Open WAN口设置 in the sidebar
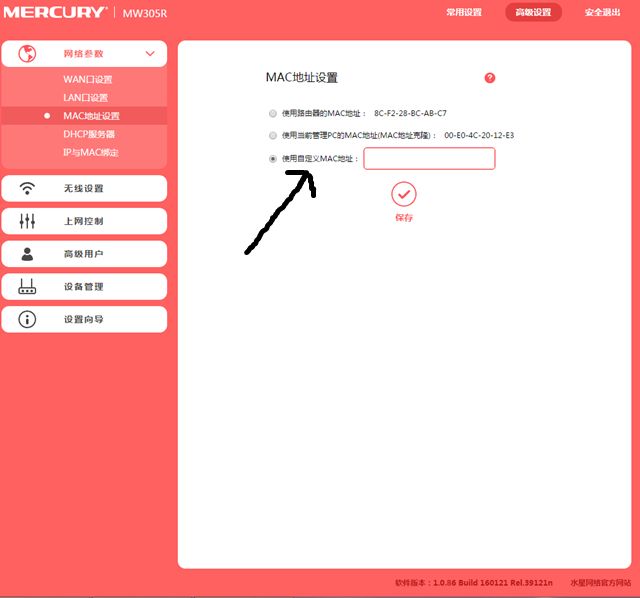The height and width of the screenshot is (598, 640). click(88, 79)
